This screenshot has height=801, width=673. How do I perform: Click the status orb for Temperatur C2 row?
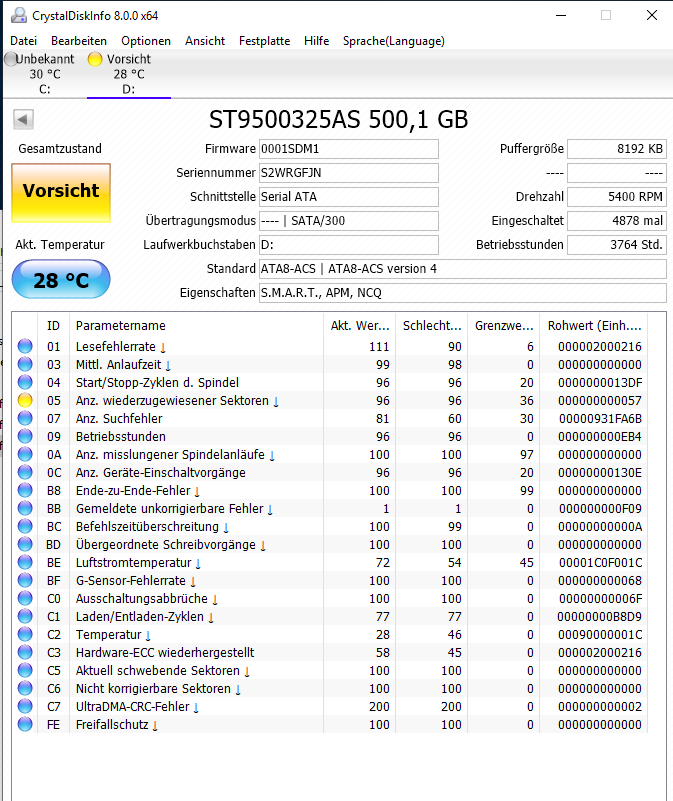pyautogui.click(x=25, y=634)
